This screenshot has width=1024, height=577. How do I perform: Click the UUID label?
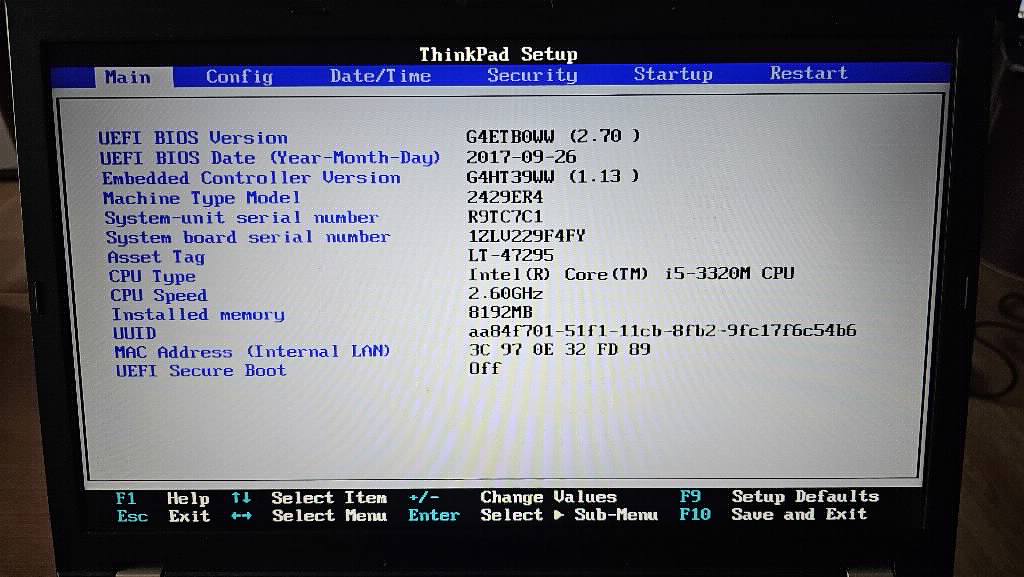pos(135,333)
